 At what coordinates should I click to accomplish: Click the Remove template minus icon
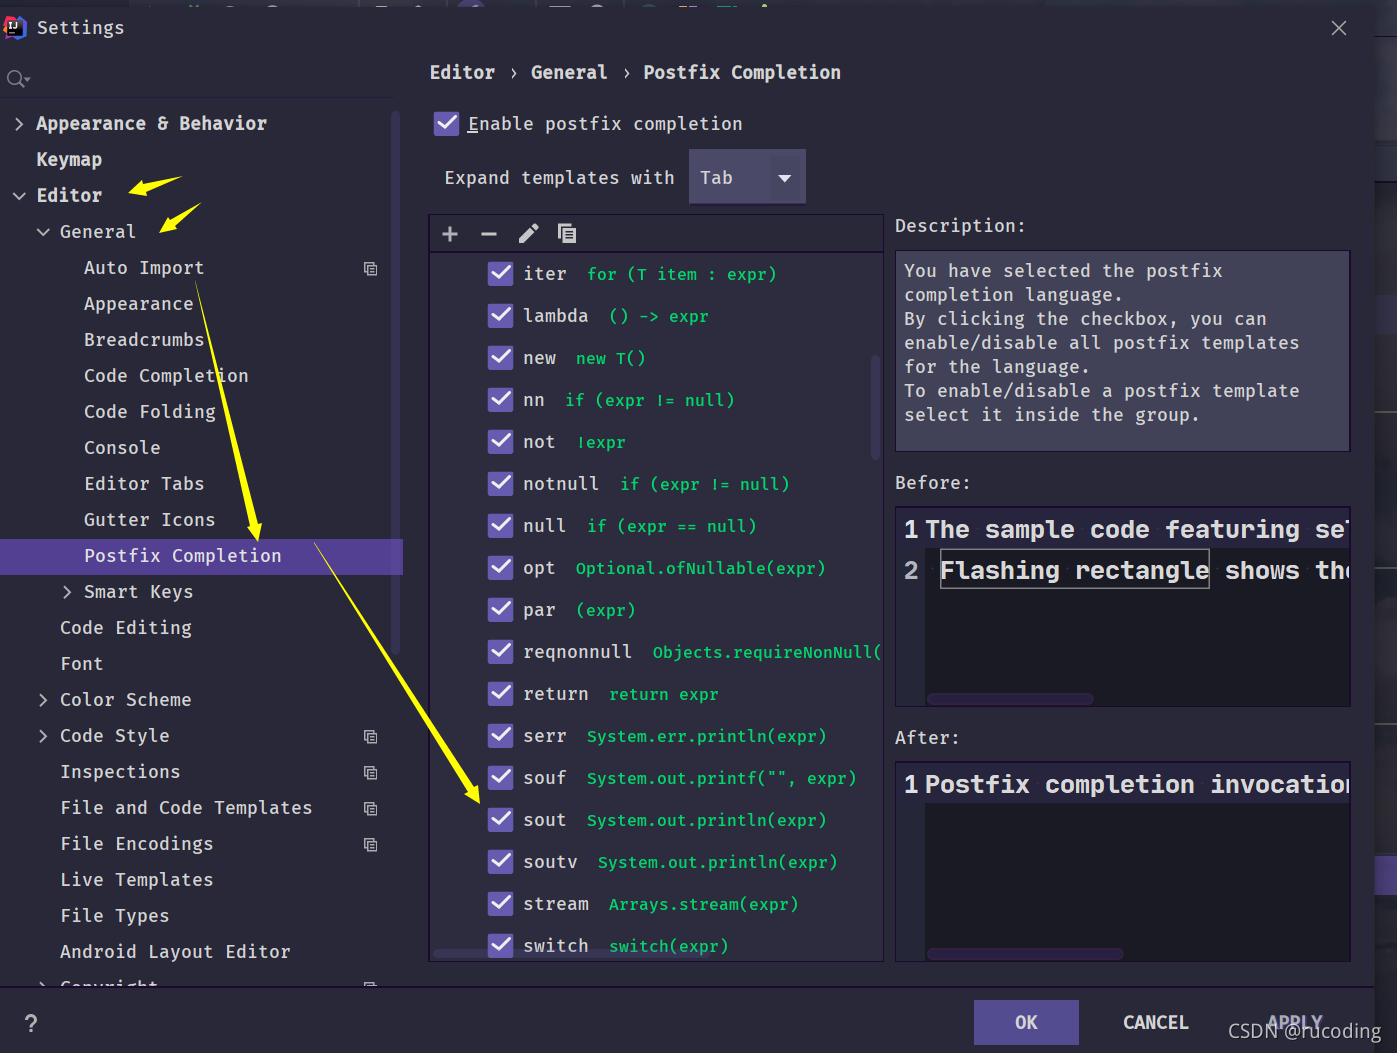pos(489,234)
